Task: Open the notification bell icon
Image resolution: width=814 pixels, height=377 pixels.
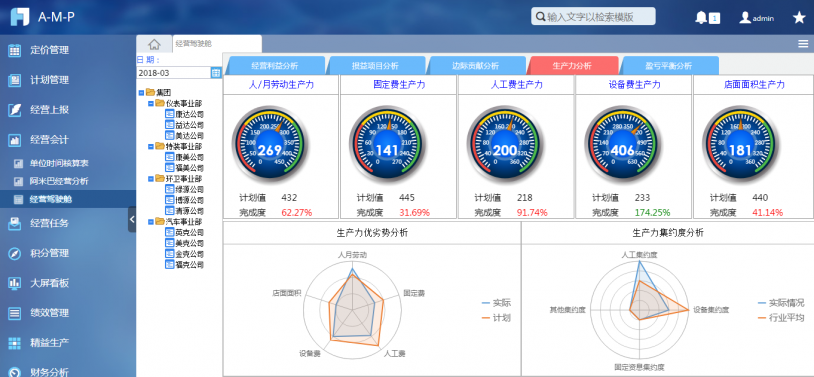Action: click(x=701, y=18)
